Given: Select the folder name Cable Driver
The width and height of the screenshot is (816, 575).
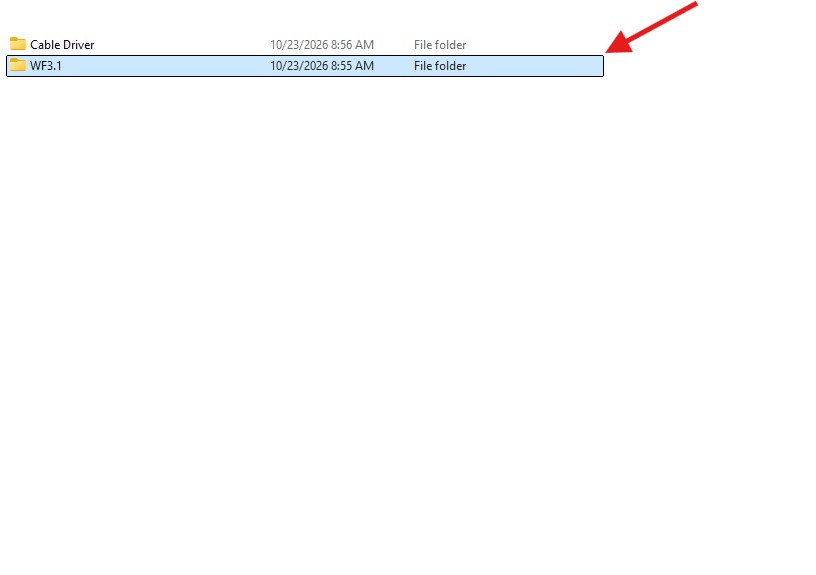Looking at the screenshot, I should coord(62,45).
